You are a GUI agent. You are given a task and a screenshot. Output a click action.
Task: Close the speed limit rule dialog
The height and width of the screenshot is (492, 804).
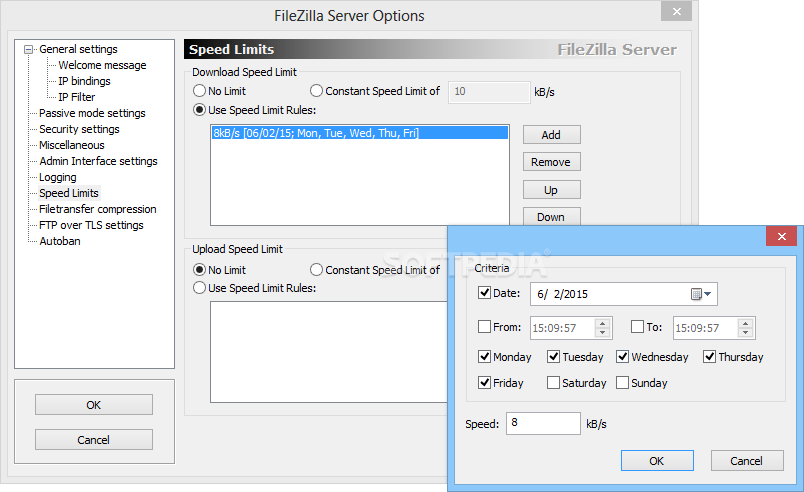click(781, 237)
